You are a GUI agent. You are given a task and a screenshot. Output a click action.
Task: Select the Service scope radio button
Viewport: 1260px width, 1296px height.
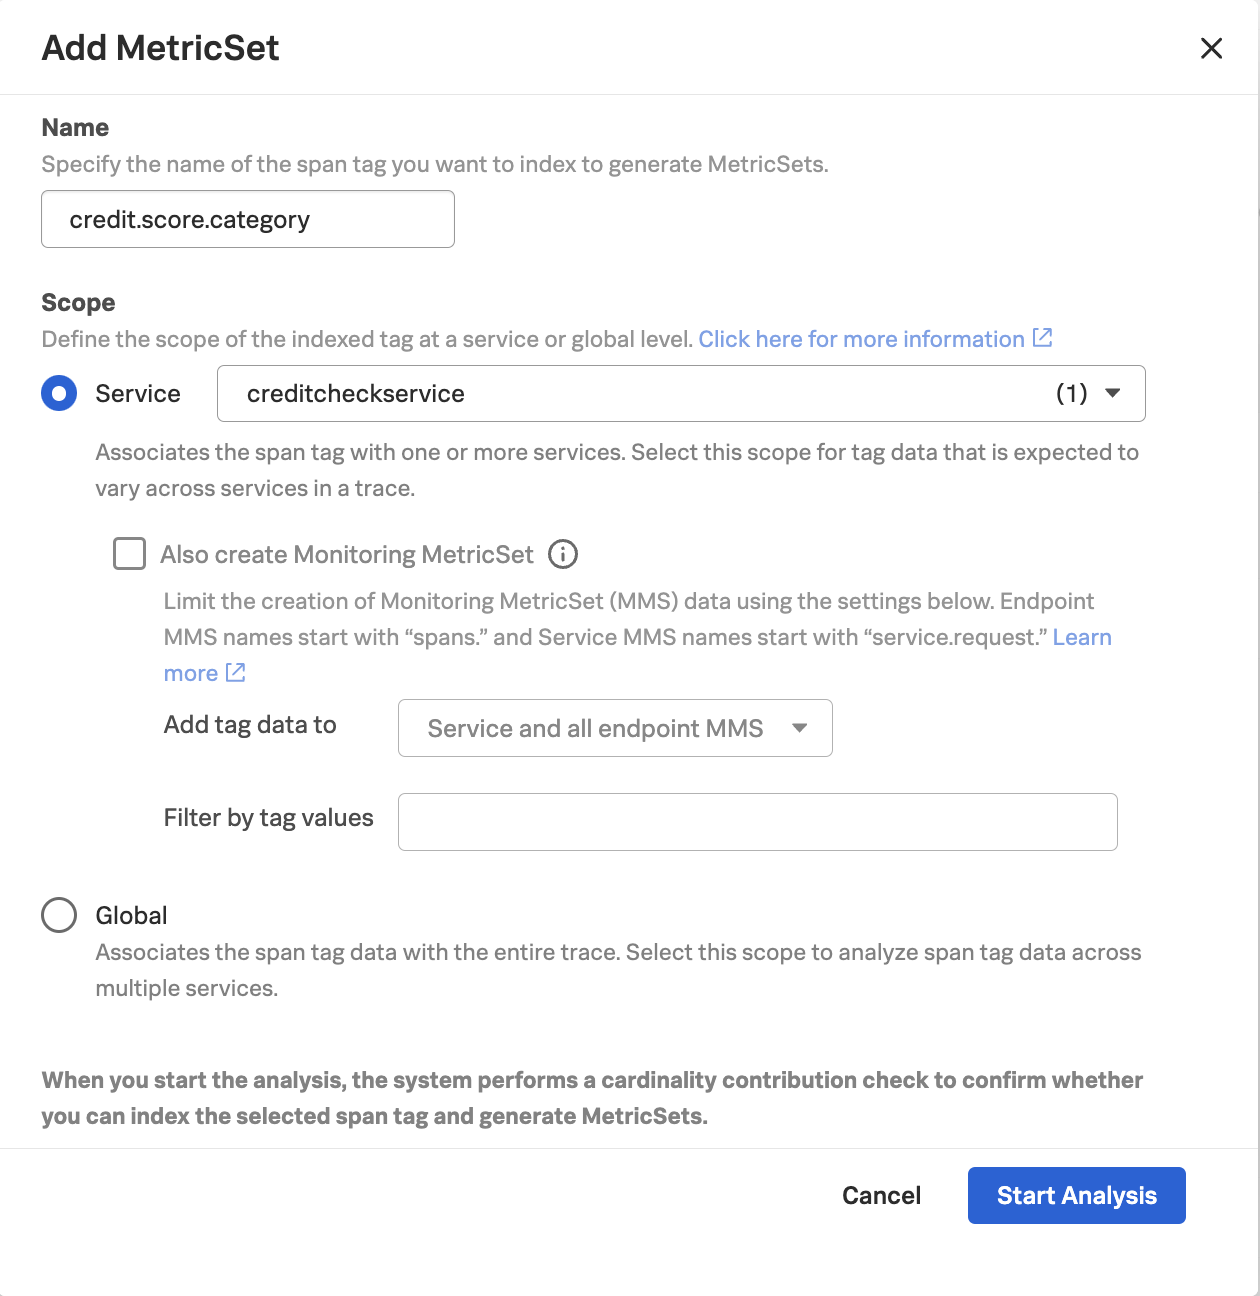tap(59, 393)
